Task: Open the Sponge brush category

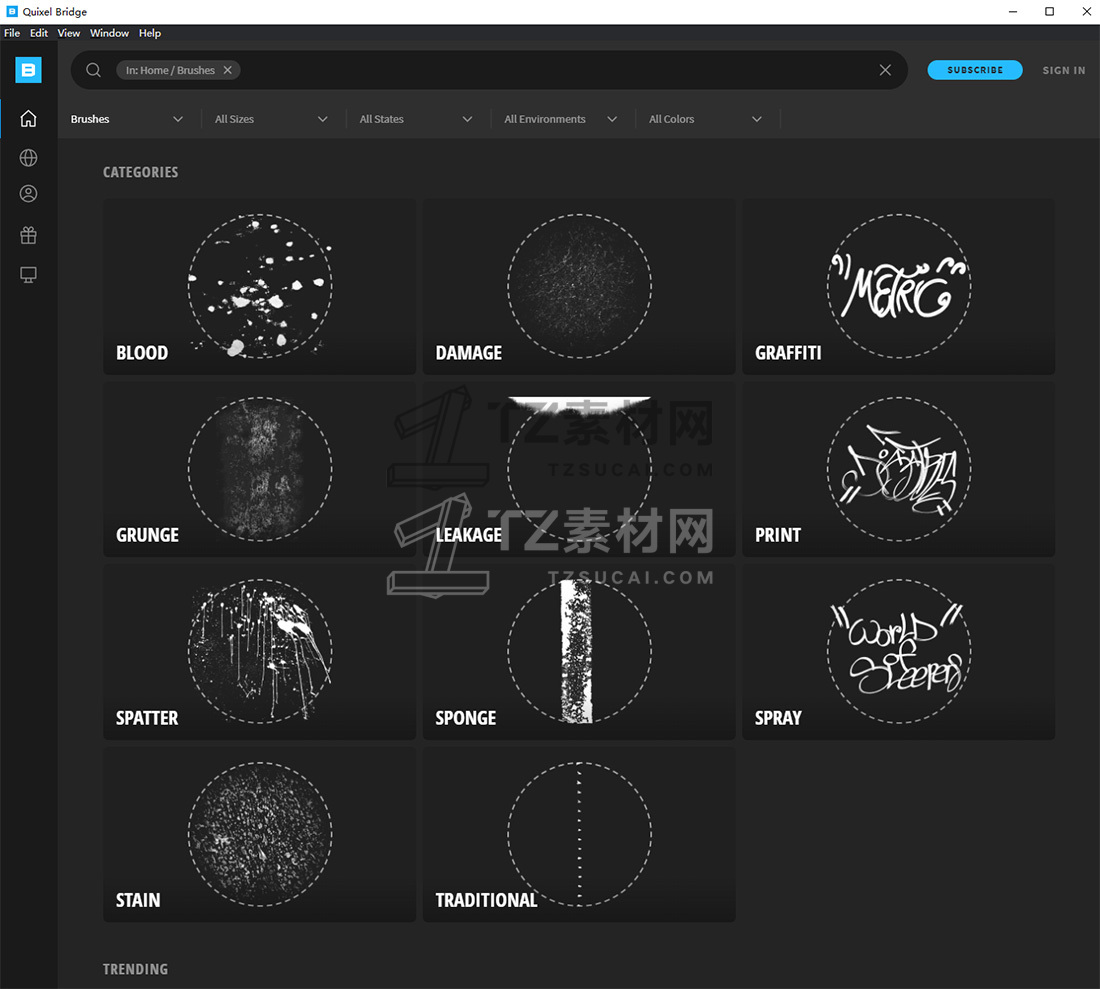Action: (579, 652)
